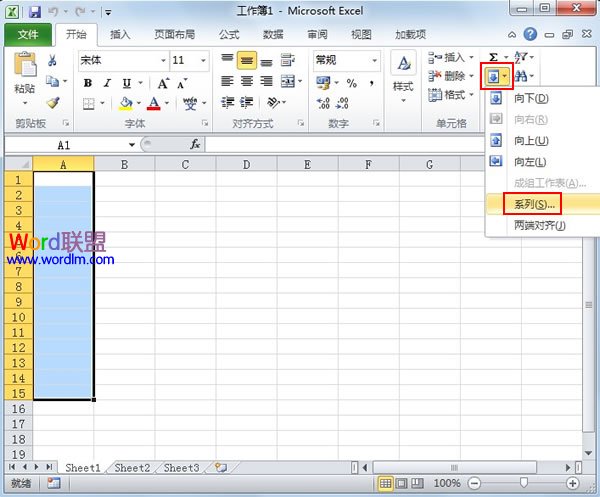Click the AutoSum sigma icon
This screenshot has width=600, height=497.
[494, 58]
